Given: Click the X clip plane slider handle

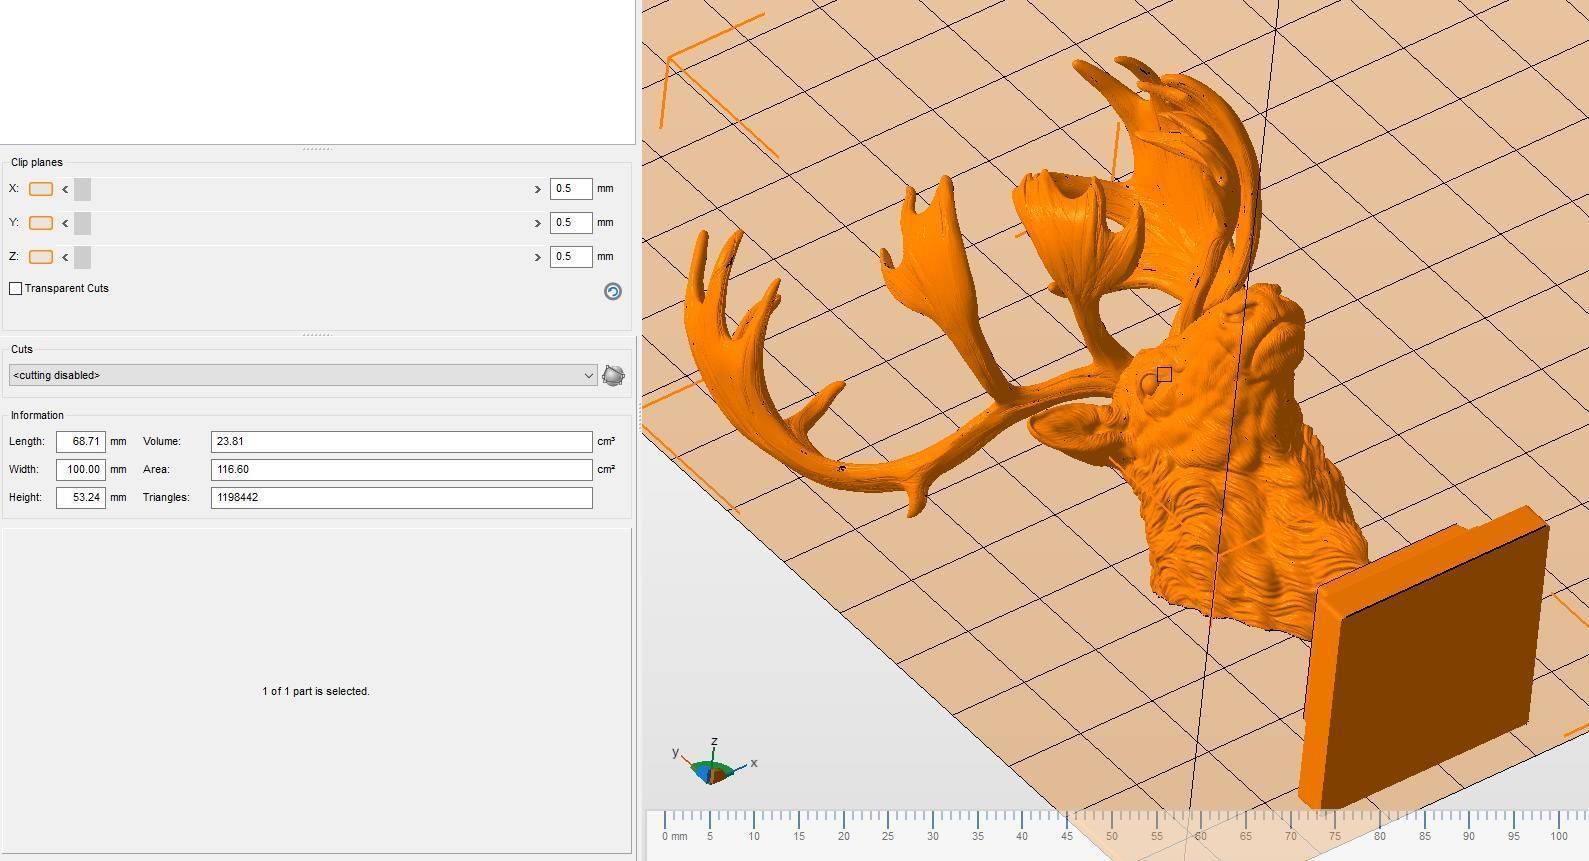Looking at the screenshot, I should click(82, 189).
